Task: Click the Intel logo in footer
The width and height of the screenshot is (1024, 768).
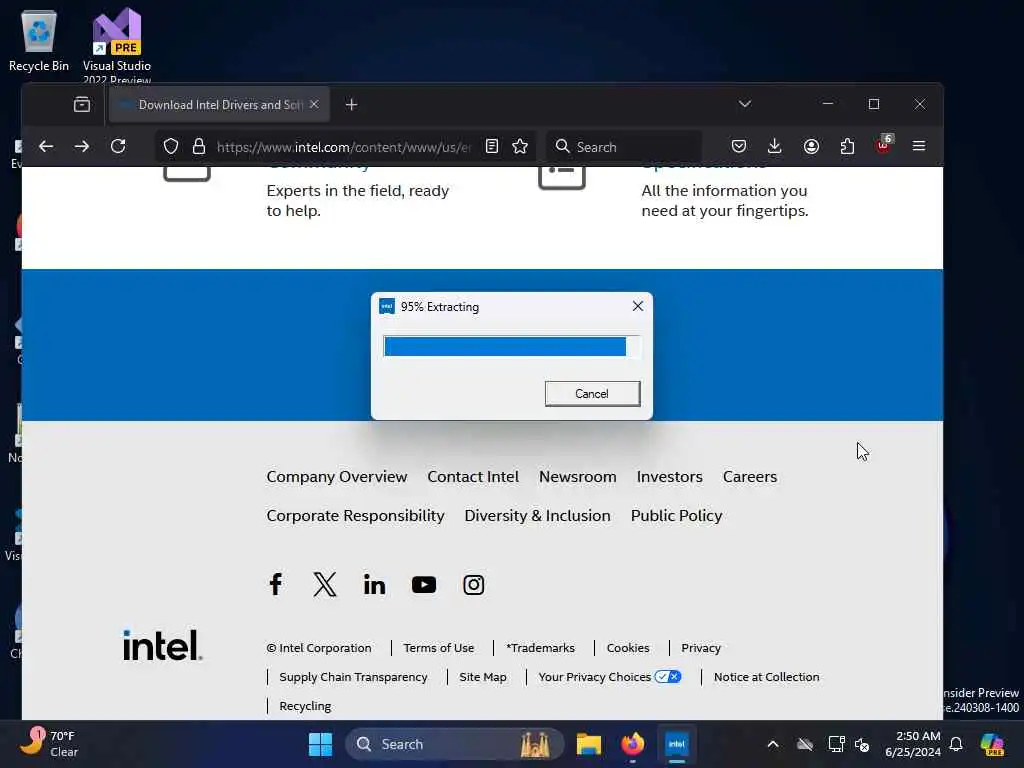Action: tap(162, 645)
